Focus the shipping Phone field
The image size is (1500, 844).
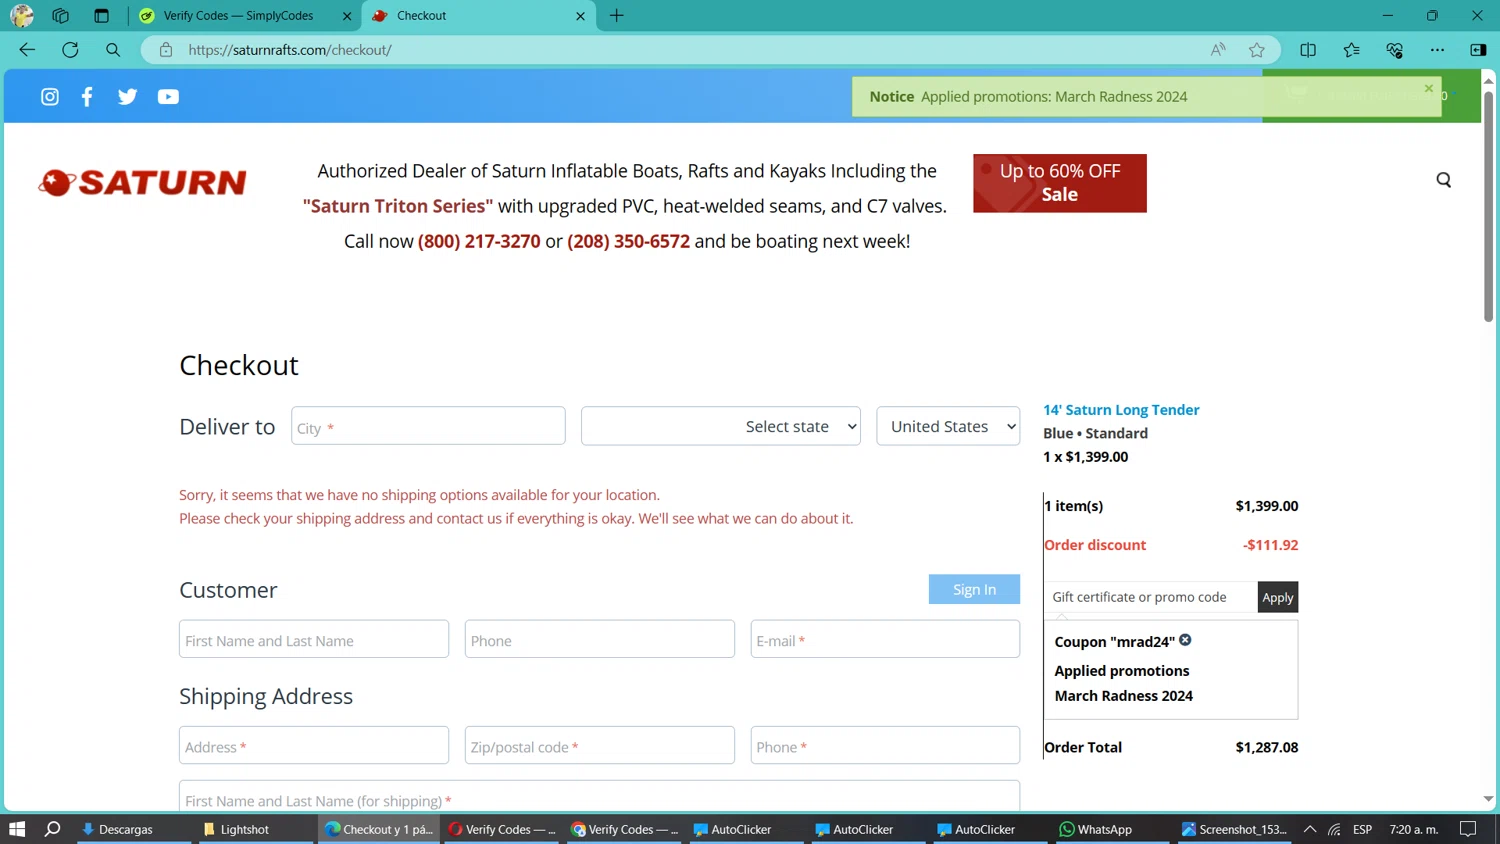(885, 745)
